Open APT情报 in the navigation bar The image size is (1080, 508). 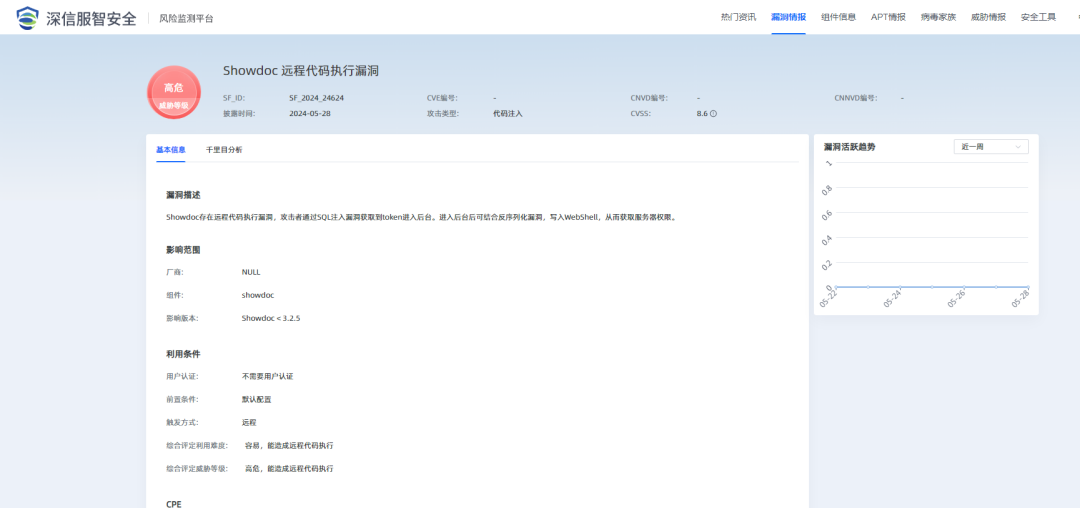[888, 17]
